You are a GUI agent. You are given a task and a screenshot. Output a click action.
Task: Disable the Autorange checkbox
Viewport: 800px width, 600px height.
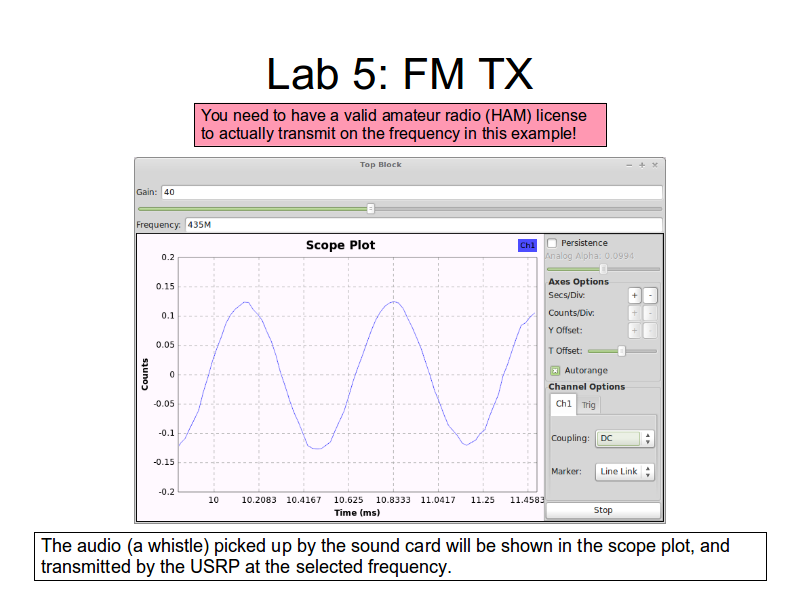tap(554, 370)
